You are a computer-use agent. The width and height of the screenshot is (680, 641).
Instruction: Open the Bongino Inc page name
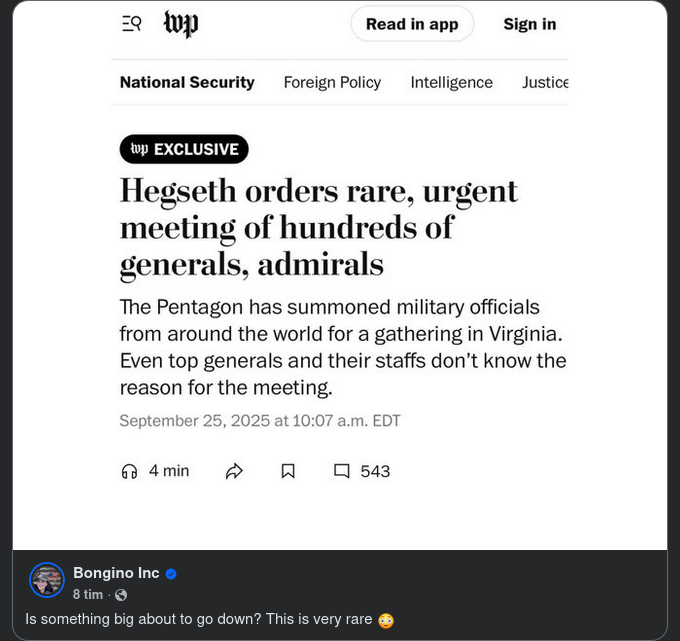[x=116, y=573]
